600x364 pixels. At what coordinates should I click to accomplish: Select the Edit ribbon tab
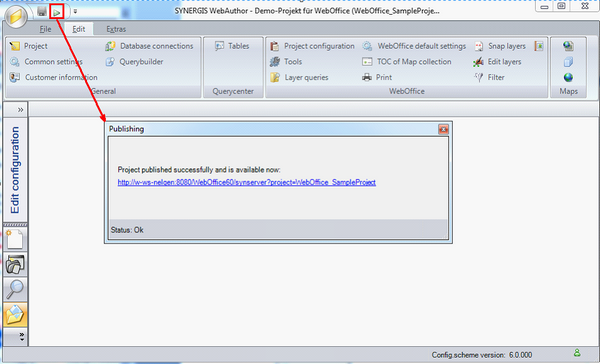[79, 29]
